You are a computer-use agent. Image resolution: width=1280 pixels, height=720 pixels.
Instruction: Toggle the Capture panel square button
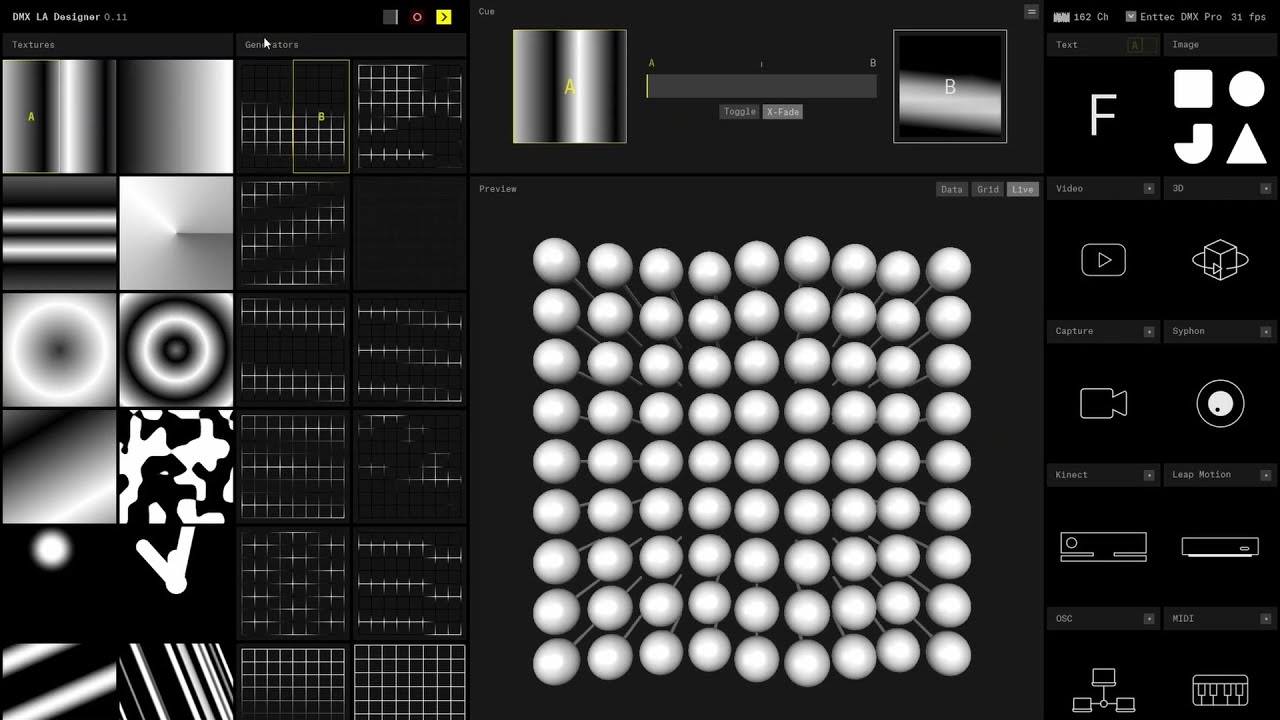click(1149, 331)
